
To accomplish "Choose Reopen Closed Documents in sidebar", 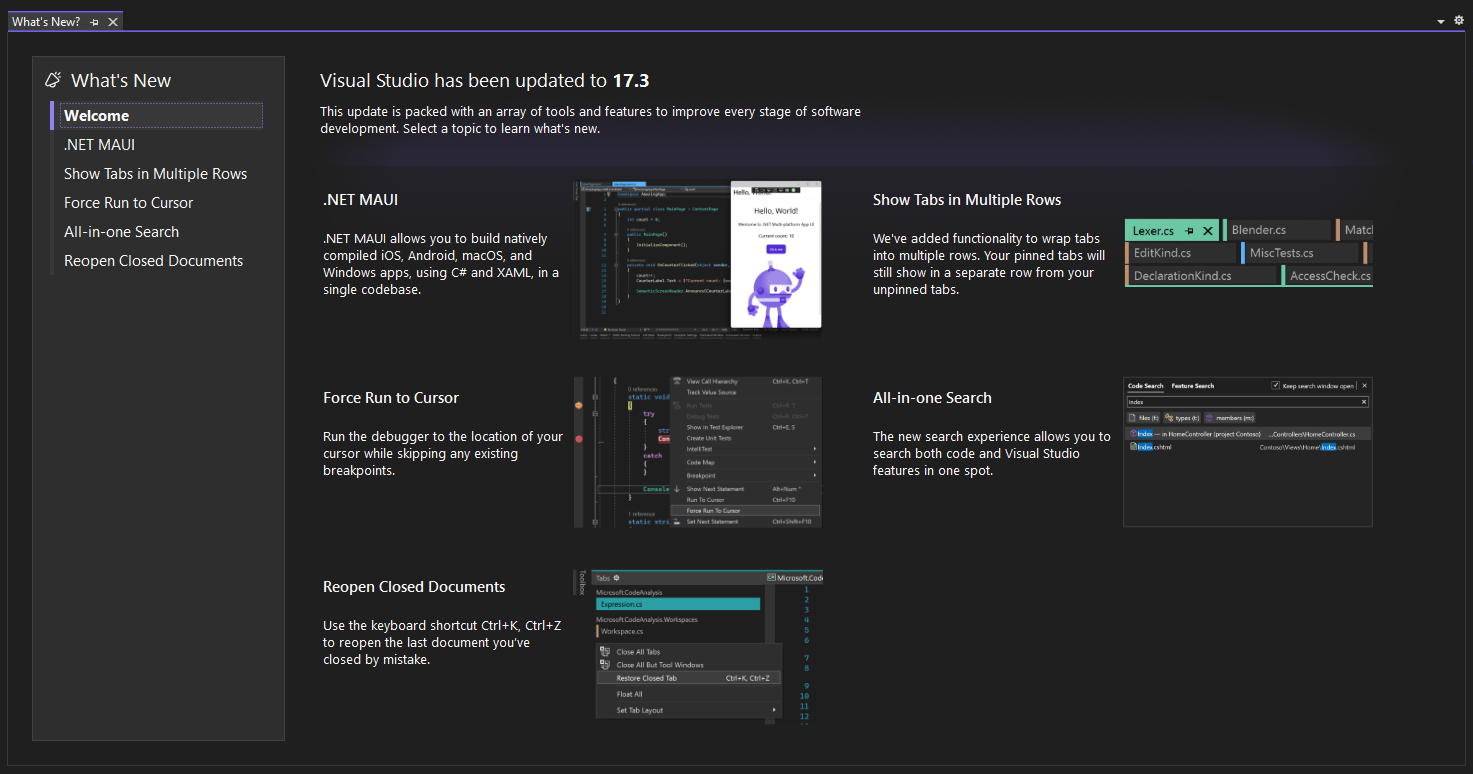I will 153,261.
